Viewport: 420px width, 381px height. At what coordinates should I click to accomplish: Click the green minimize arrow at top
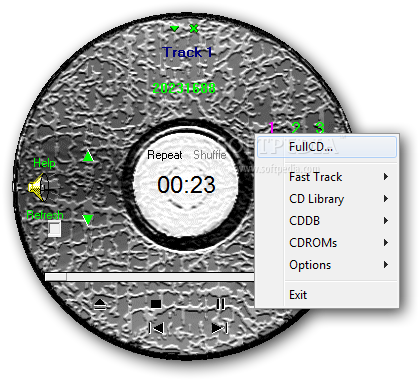pyautogui.click(x=174, y=29)
